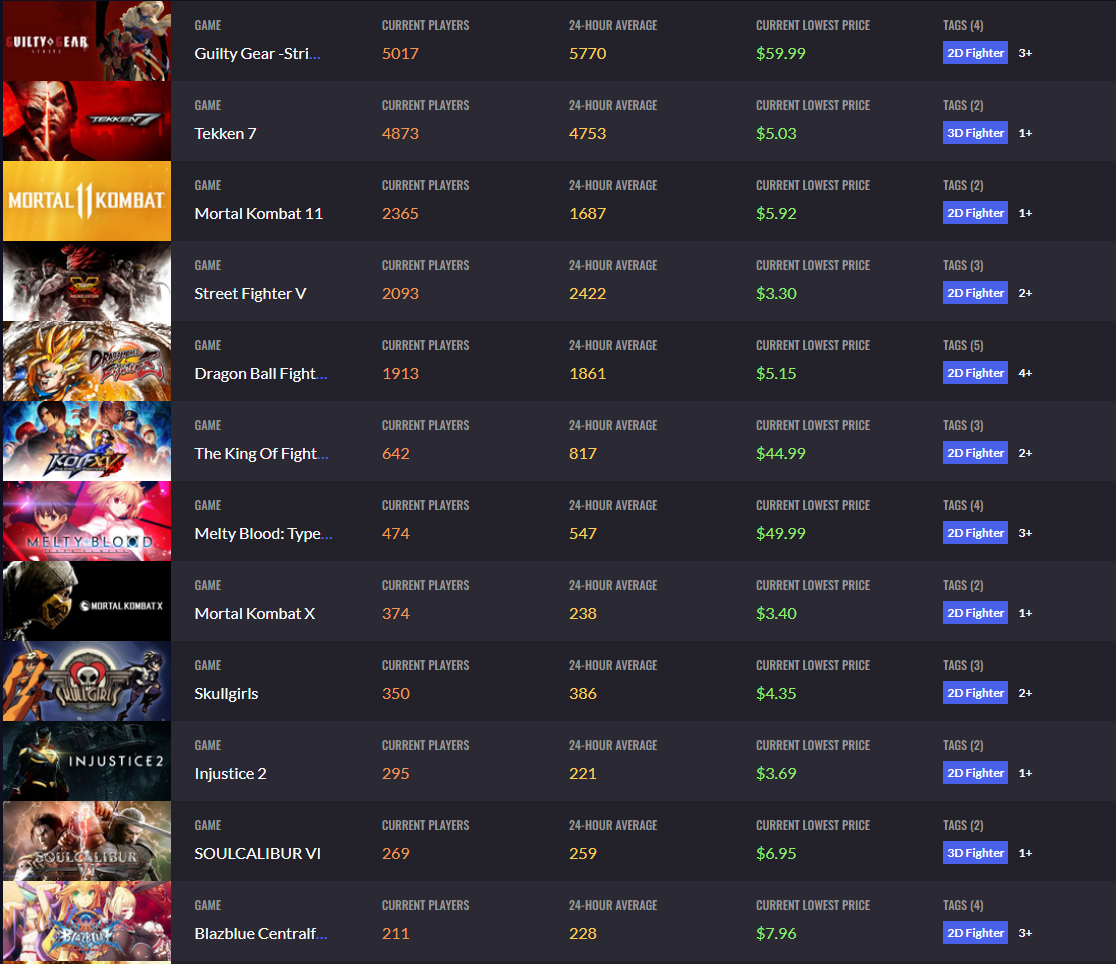Expand the 3+ extra tags on Guilty Gear
1116x964 pixels.
point(1025,53)
